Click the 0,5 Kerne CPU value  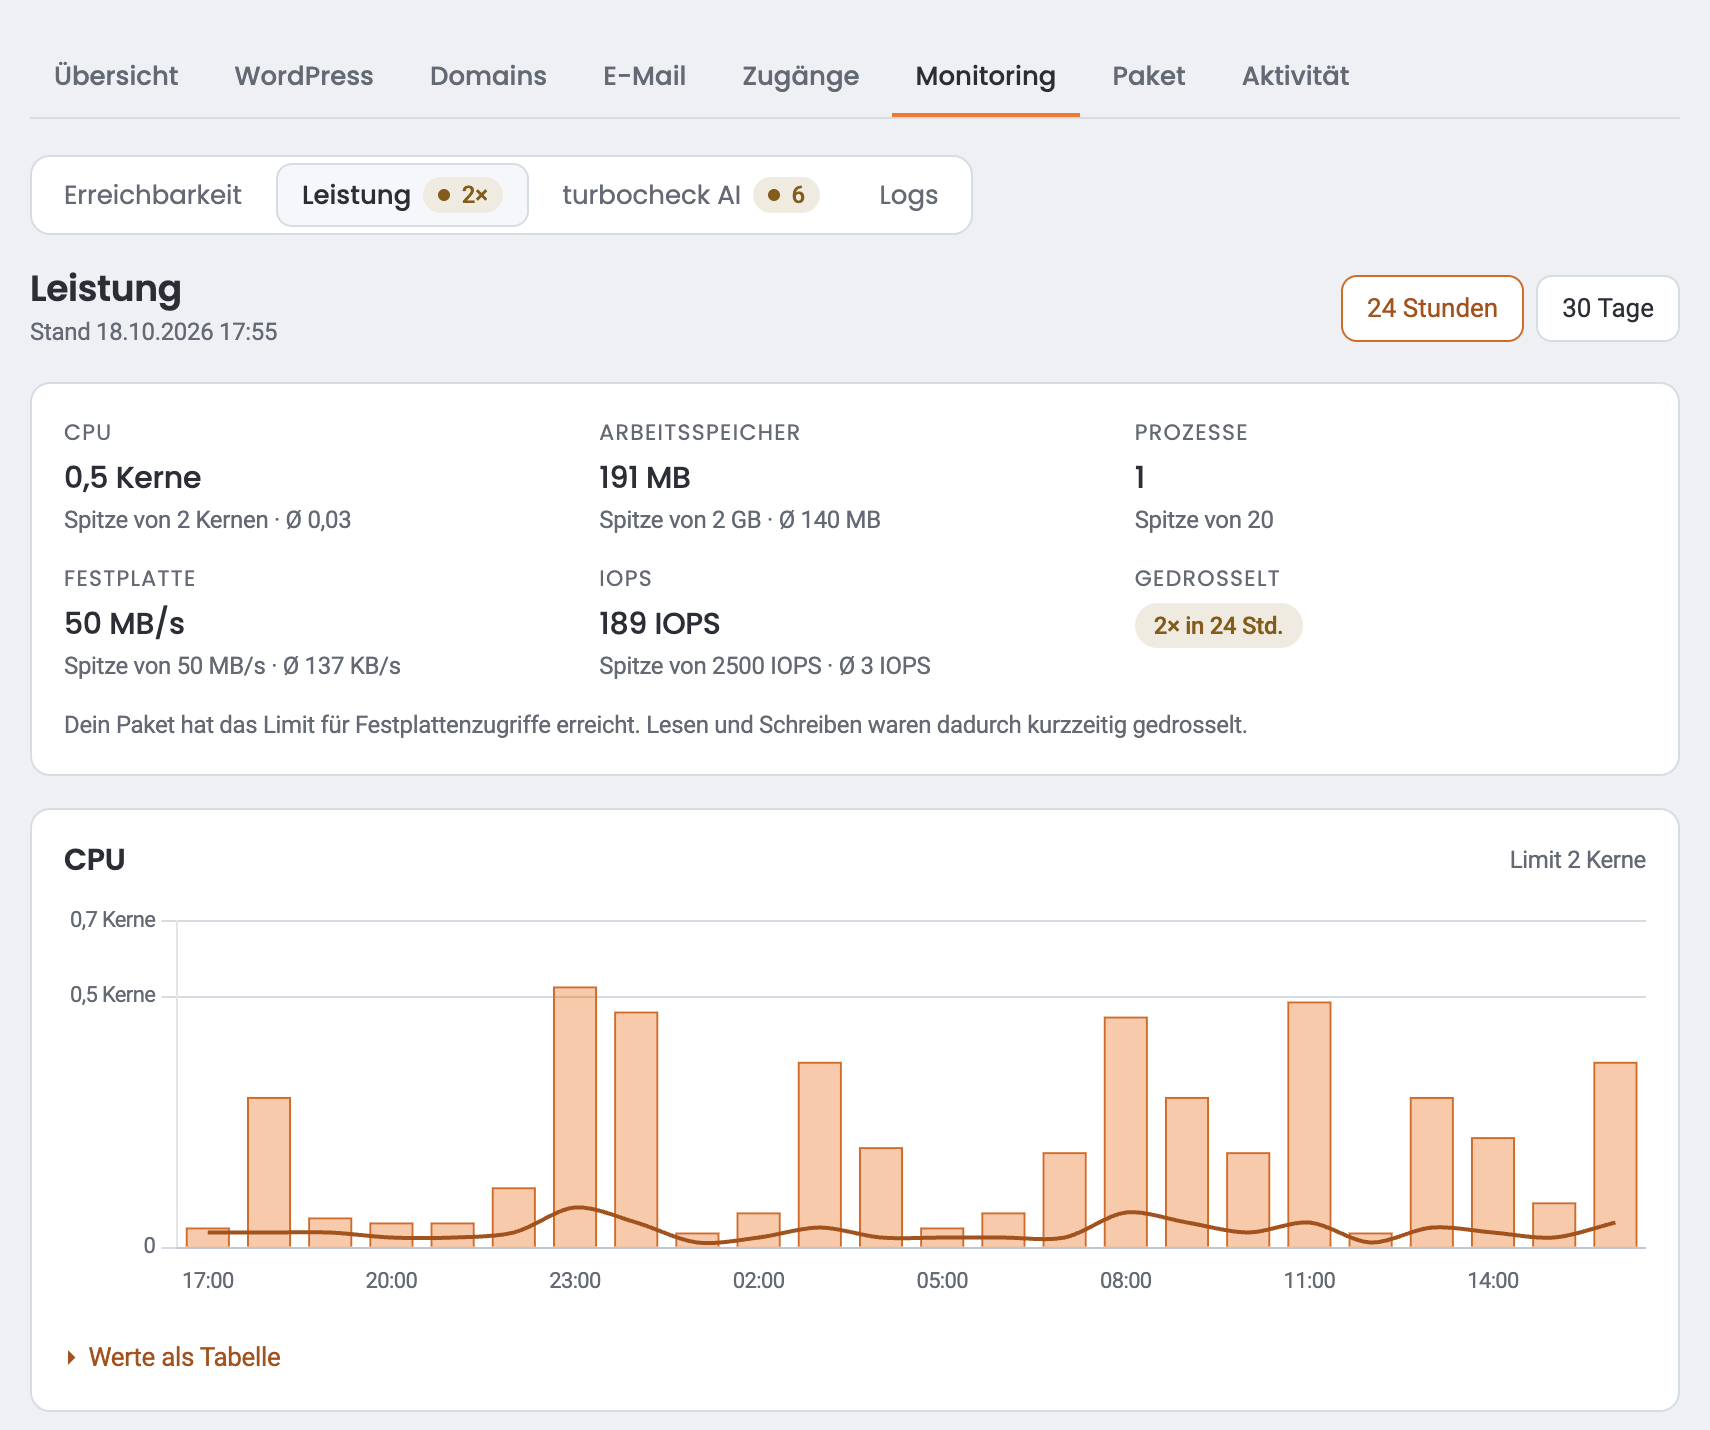[x=133, y=478]
